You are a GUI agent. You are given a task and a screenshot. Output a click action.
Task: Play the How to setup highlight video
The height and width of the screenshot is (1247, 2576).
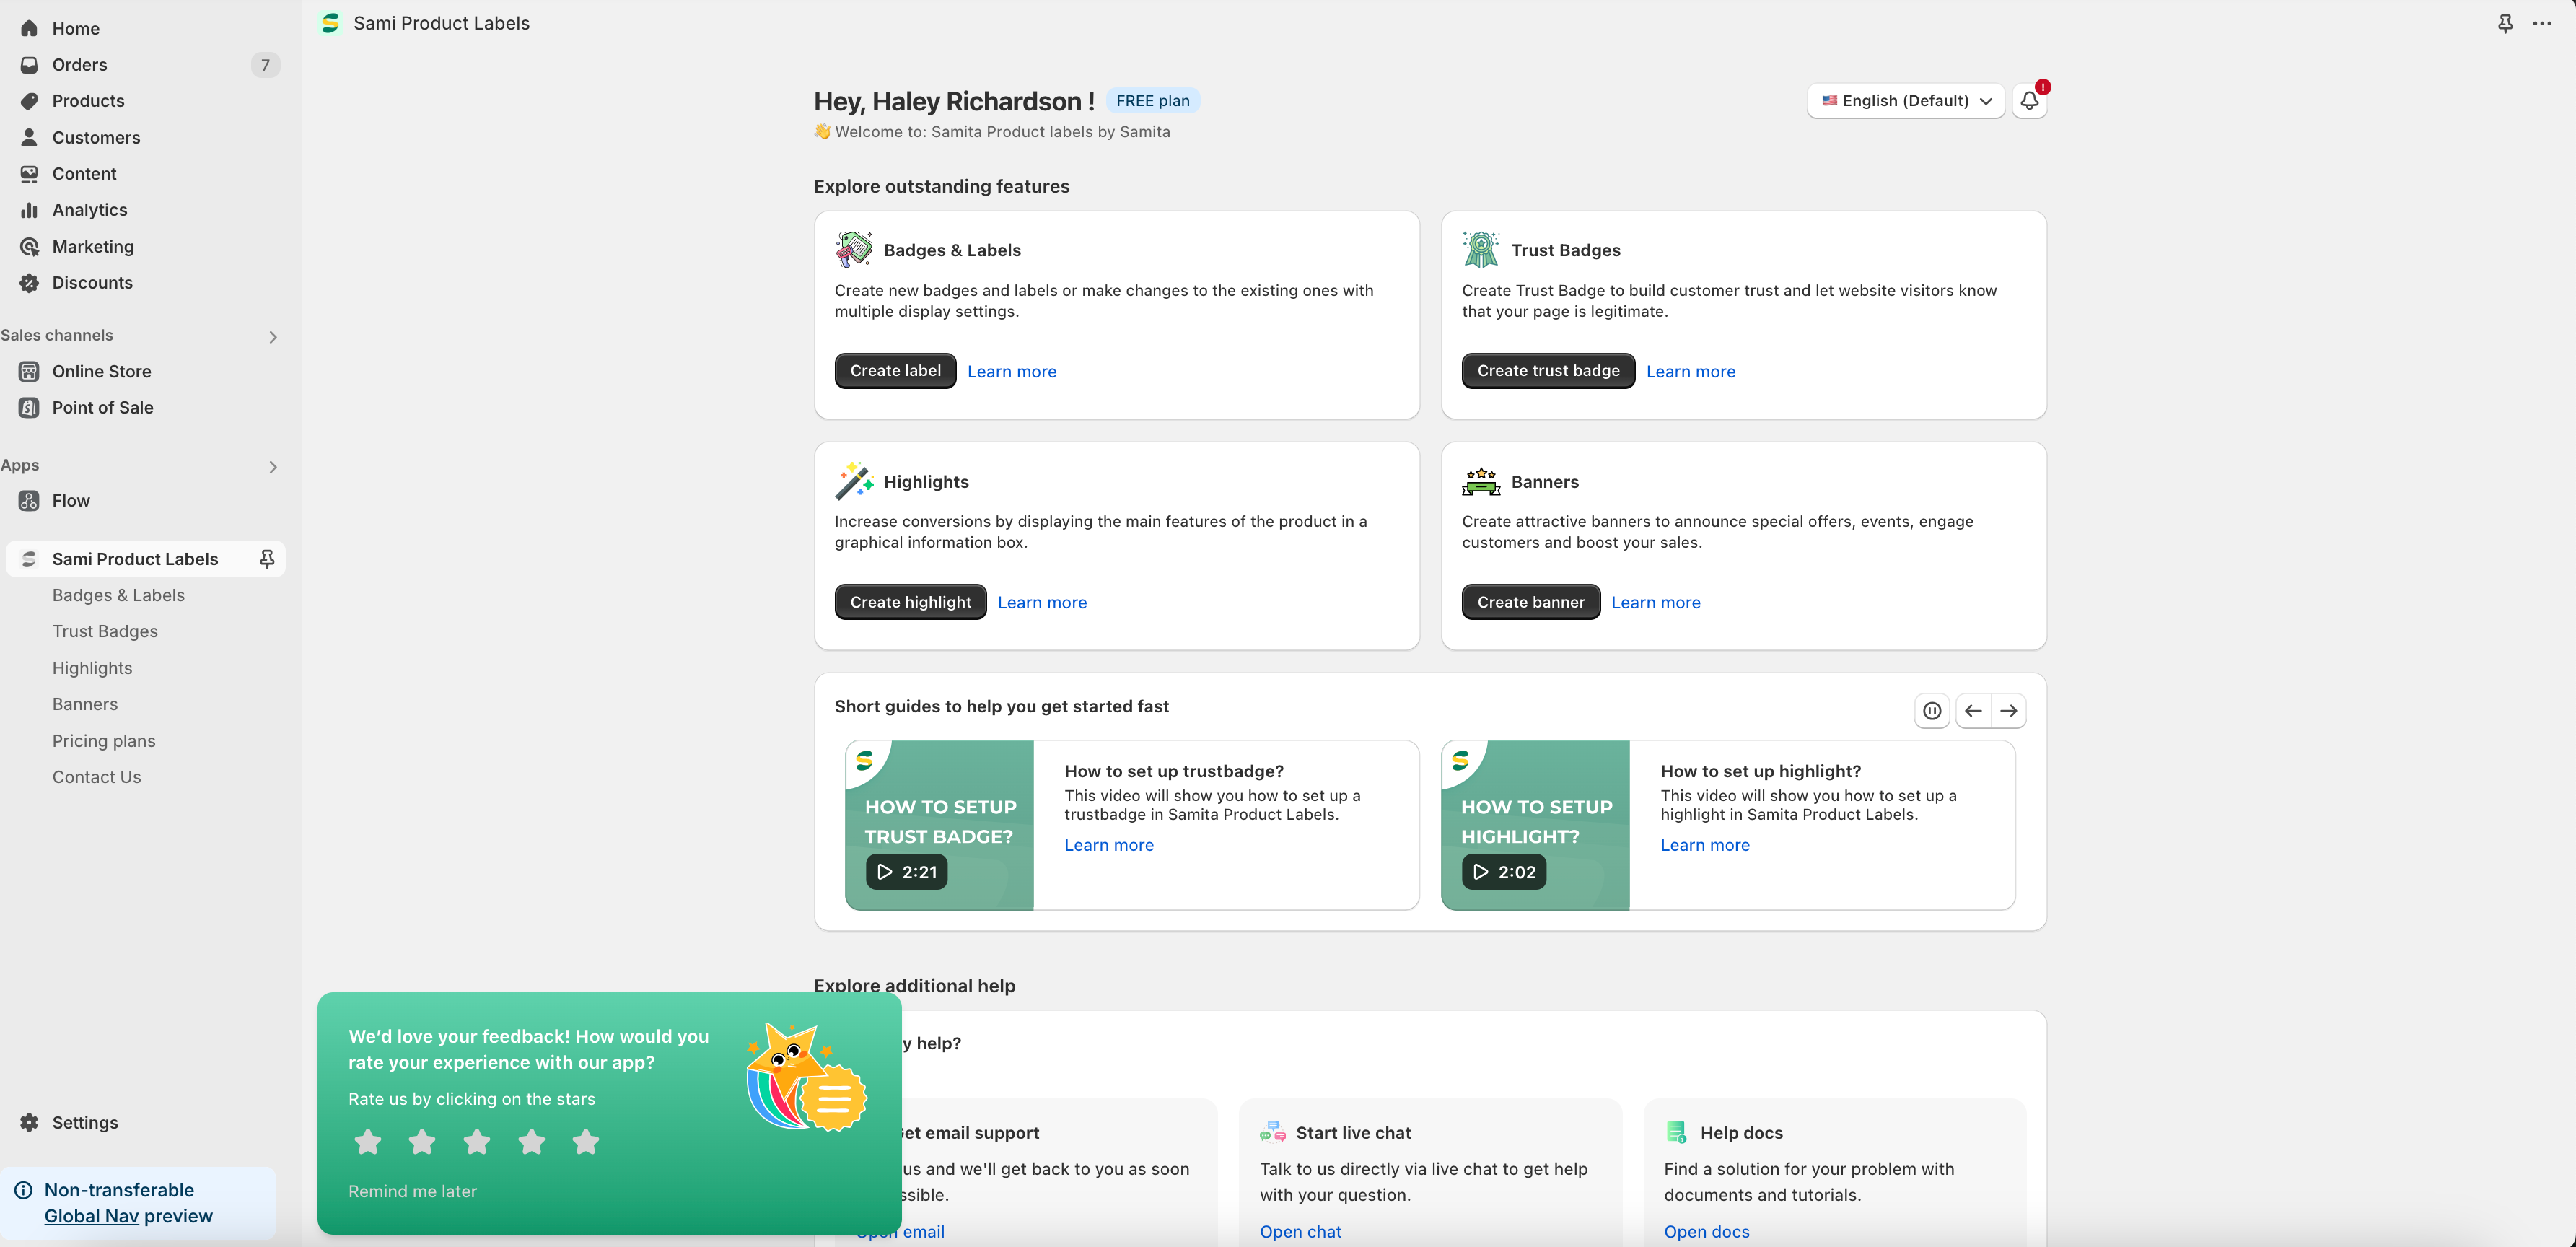(x=1503, y=872)
